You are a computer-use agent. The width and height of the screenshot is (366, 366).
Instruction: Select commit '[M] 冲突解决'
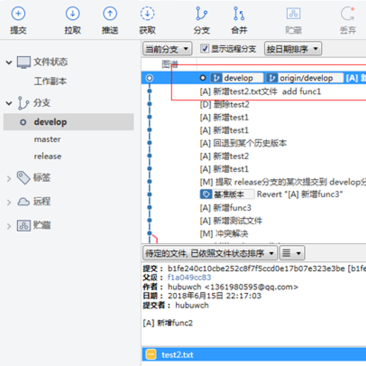coord(224,234)
